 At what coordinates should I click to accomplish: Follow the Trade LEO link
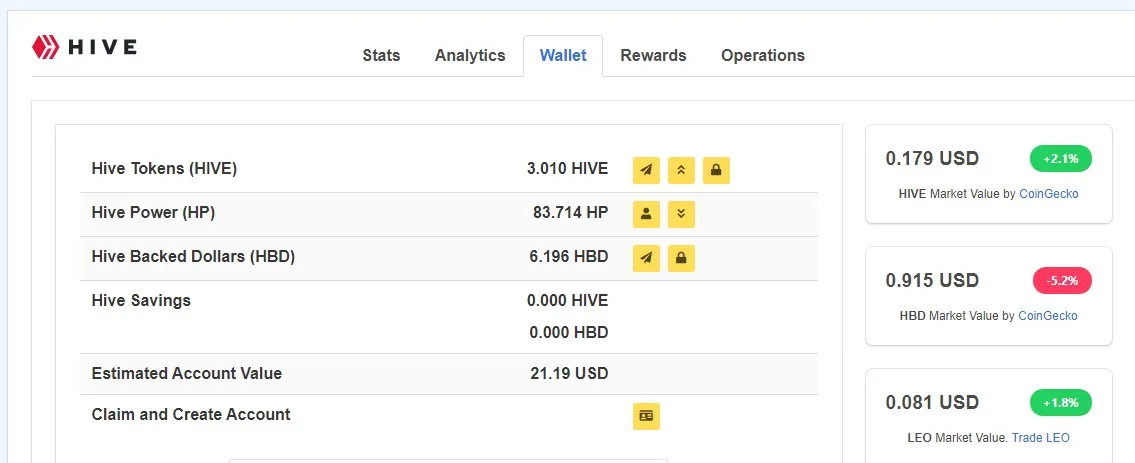coord(1040,438)
